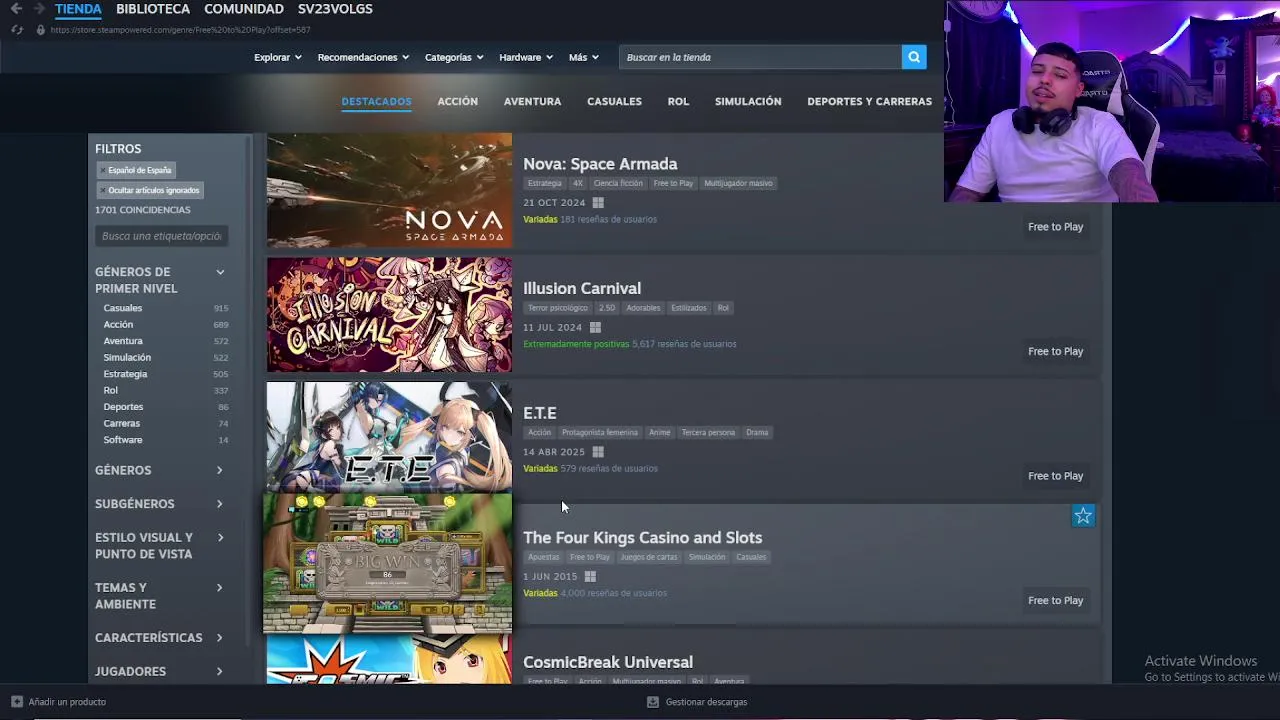This screenshot has width=1280, height=720.
Task: Expand the Subgéneros filter section
Action: 219,504
